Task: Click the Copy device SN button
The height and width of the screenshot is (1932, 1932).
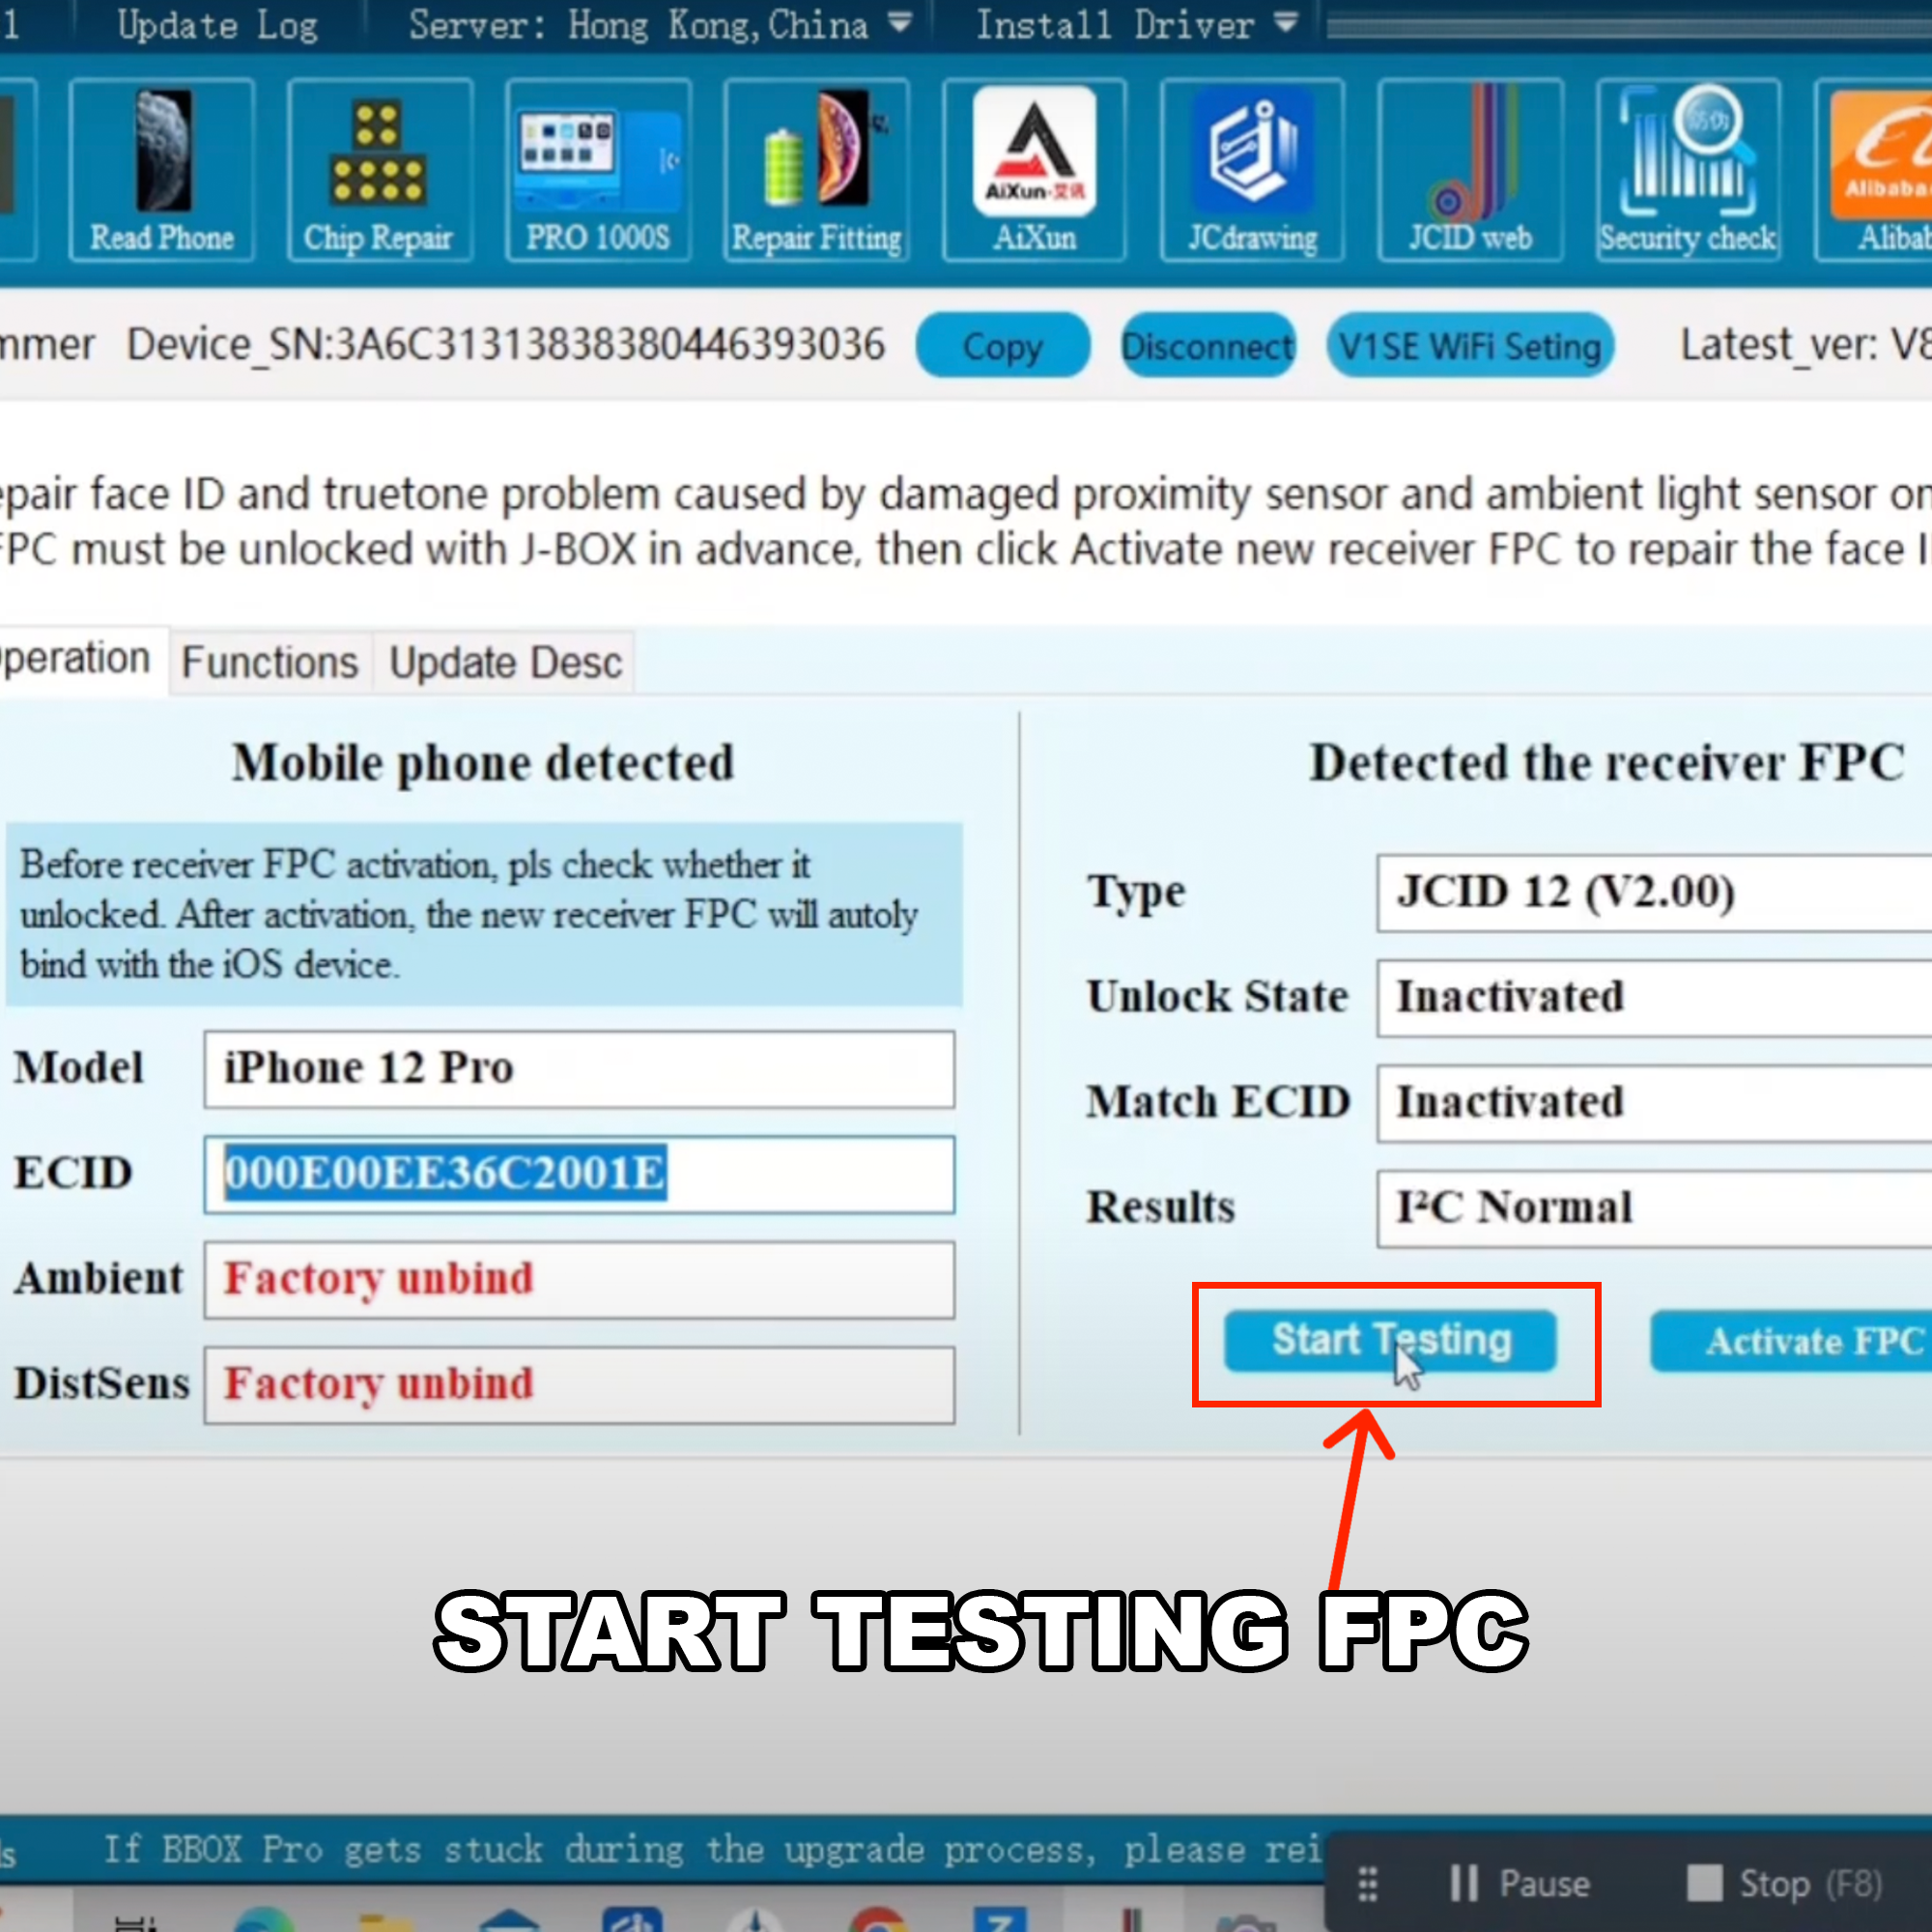Action: click(x=1002, y=346)
